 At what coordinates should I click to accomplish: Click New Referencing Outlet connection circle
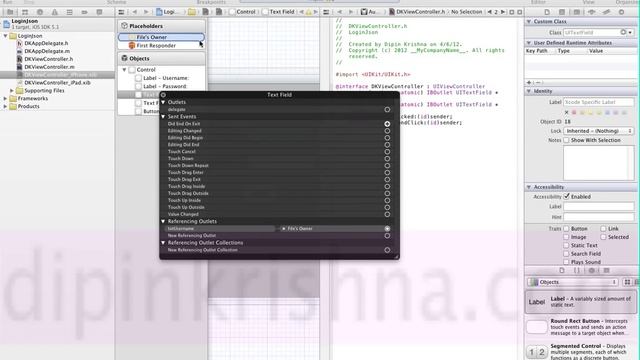click(x=387, y=236)
